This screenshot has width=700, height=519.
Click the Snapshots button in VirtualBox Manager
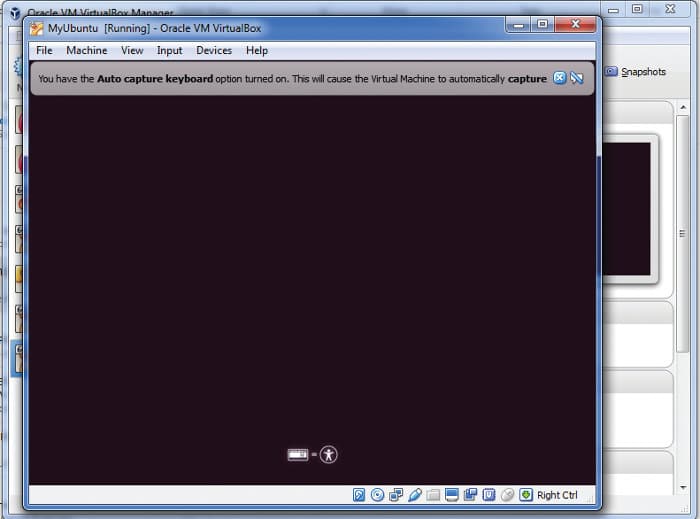[636, 71]
